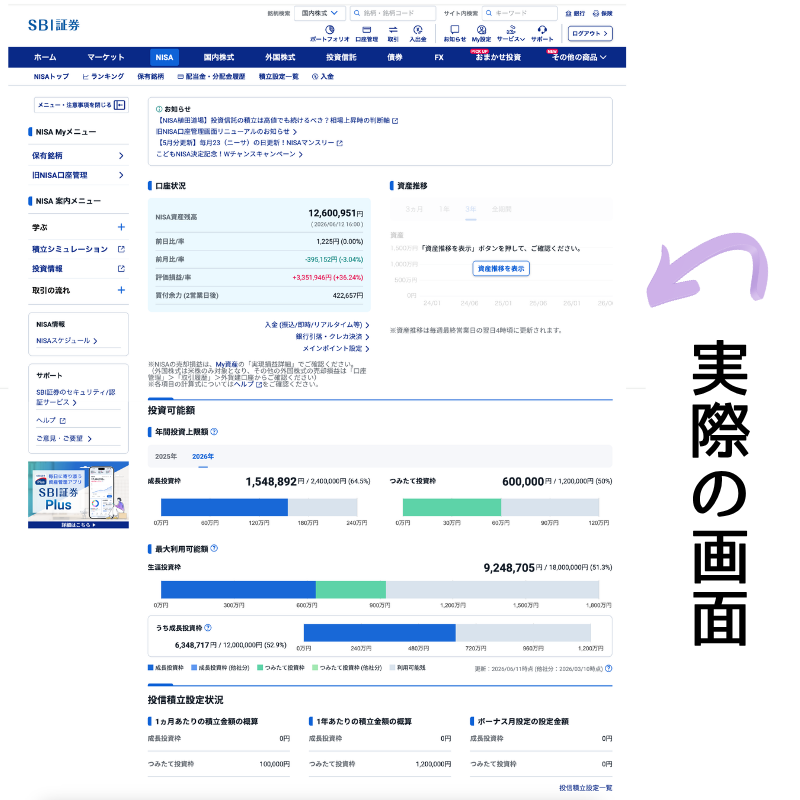Open ご意見・ご要望 support link
The height and width of the screenshot is (800, 800).
coord(64,438)
